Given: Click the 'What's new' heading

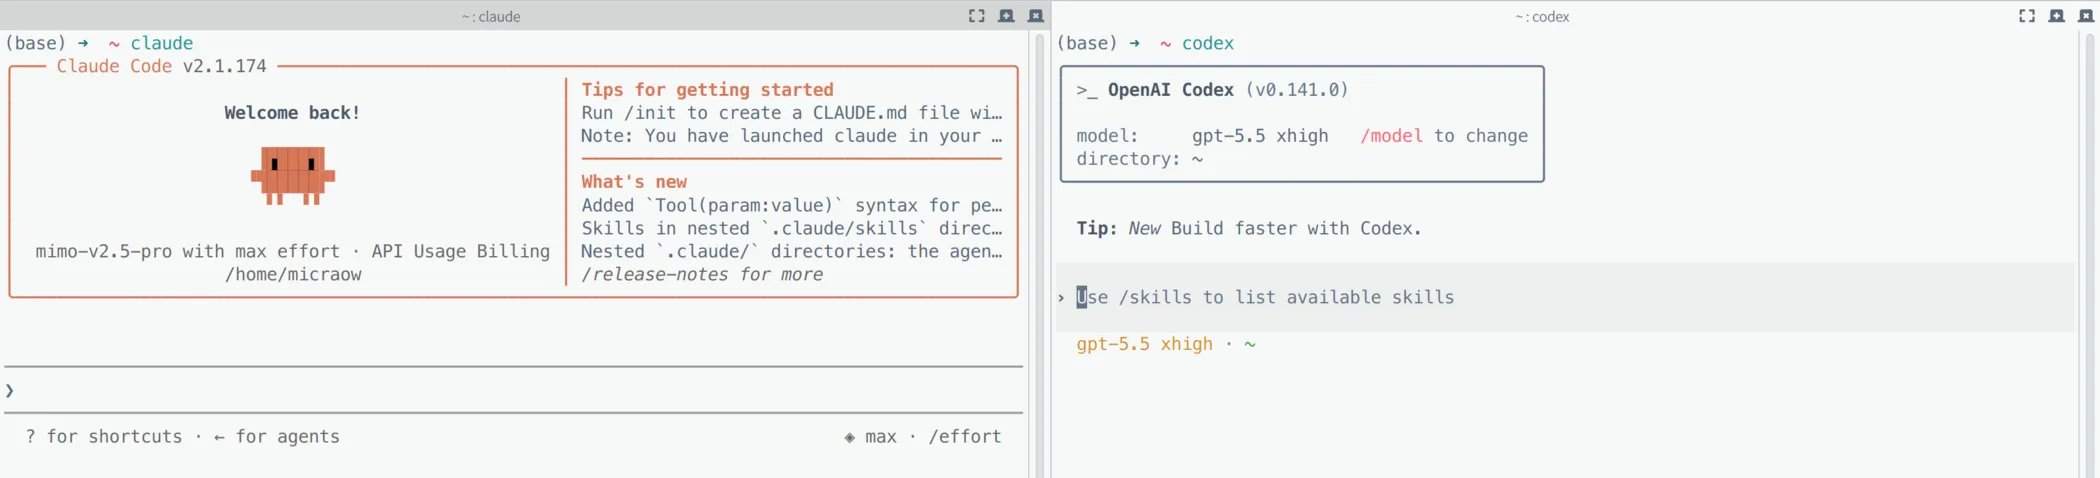Looking at the screenshot, I should (634, 181).
